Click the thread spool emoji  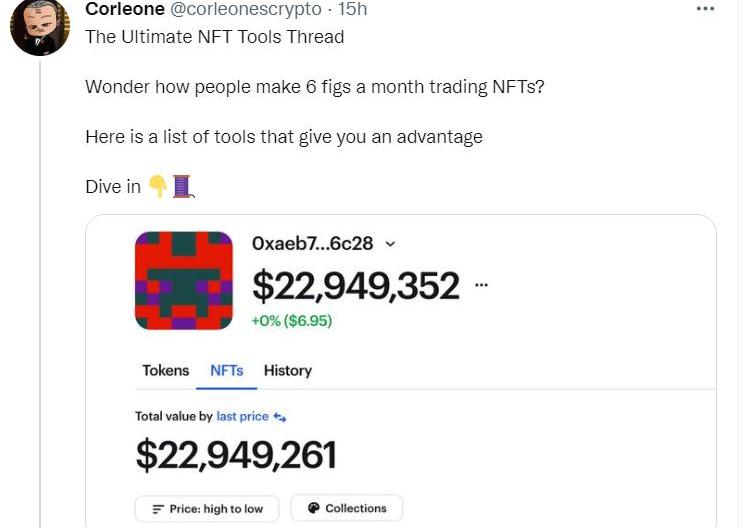coord(181,186)
